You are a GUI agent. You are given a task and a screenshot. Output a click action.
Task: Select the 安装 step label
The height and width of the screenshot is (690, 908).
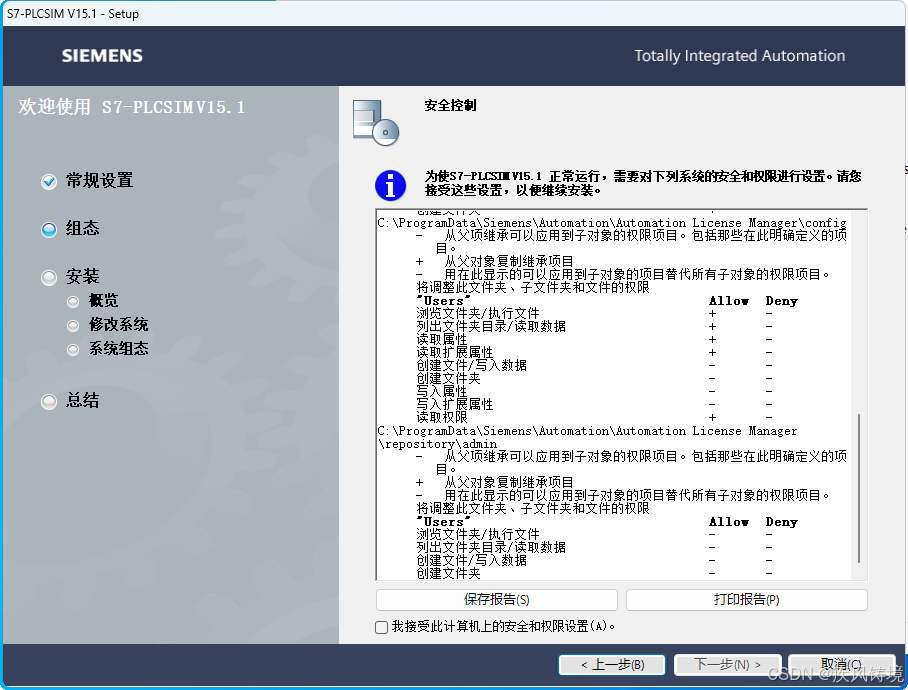click(x=82, y=277)
